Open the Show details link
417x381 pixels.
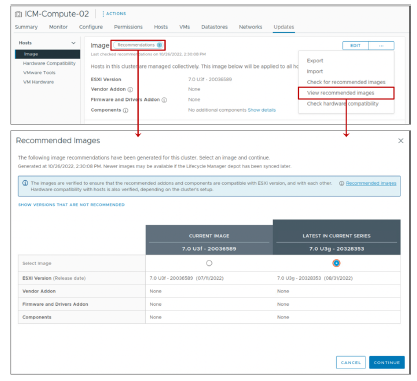(262, 110)
